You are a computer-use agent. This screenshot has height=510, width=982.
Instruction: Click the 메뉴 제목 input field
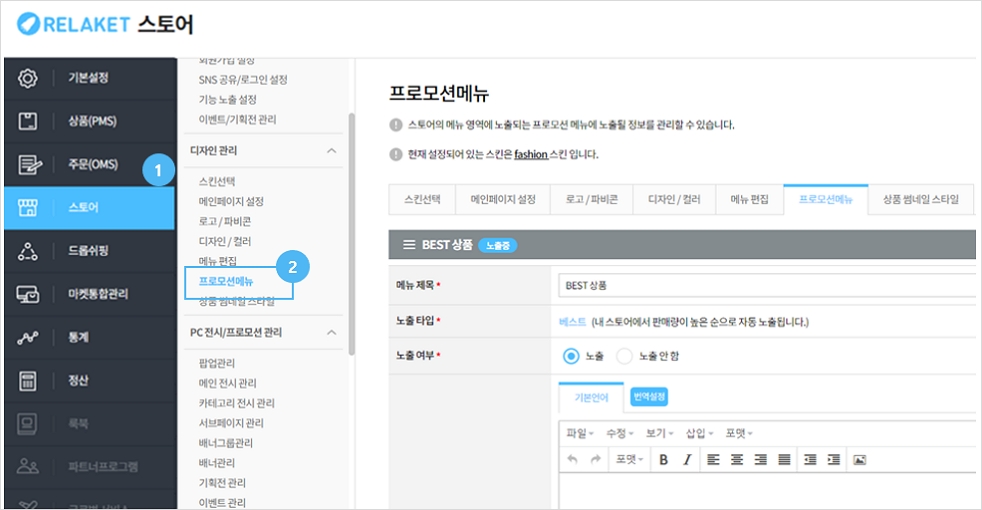point(766,285)
